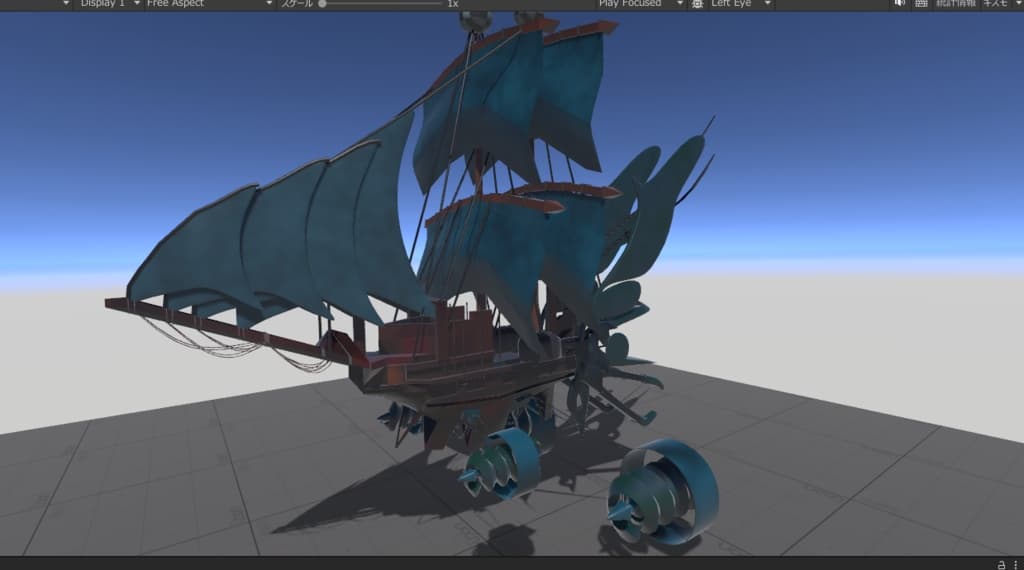
Task: Click the スケール scale slider handle
Action: pyautogui.click(x=322, y=3)
